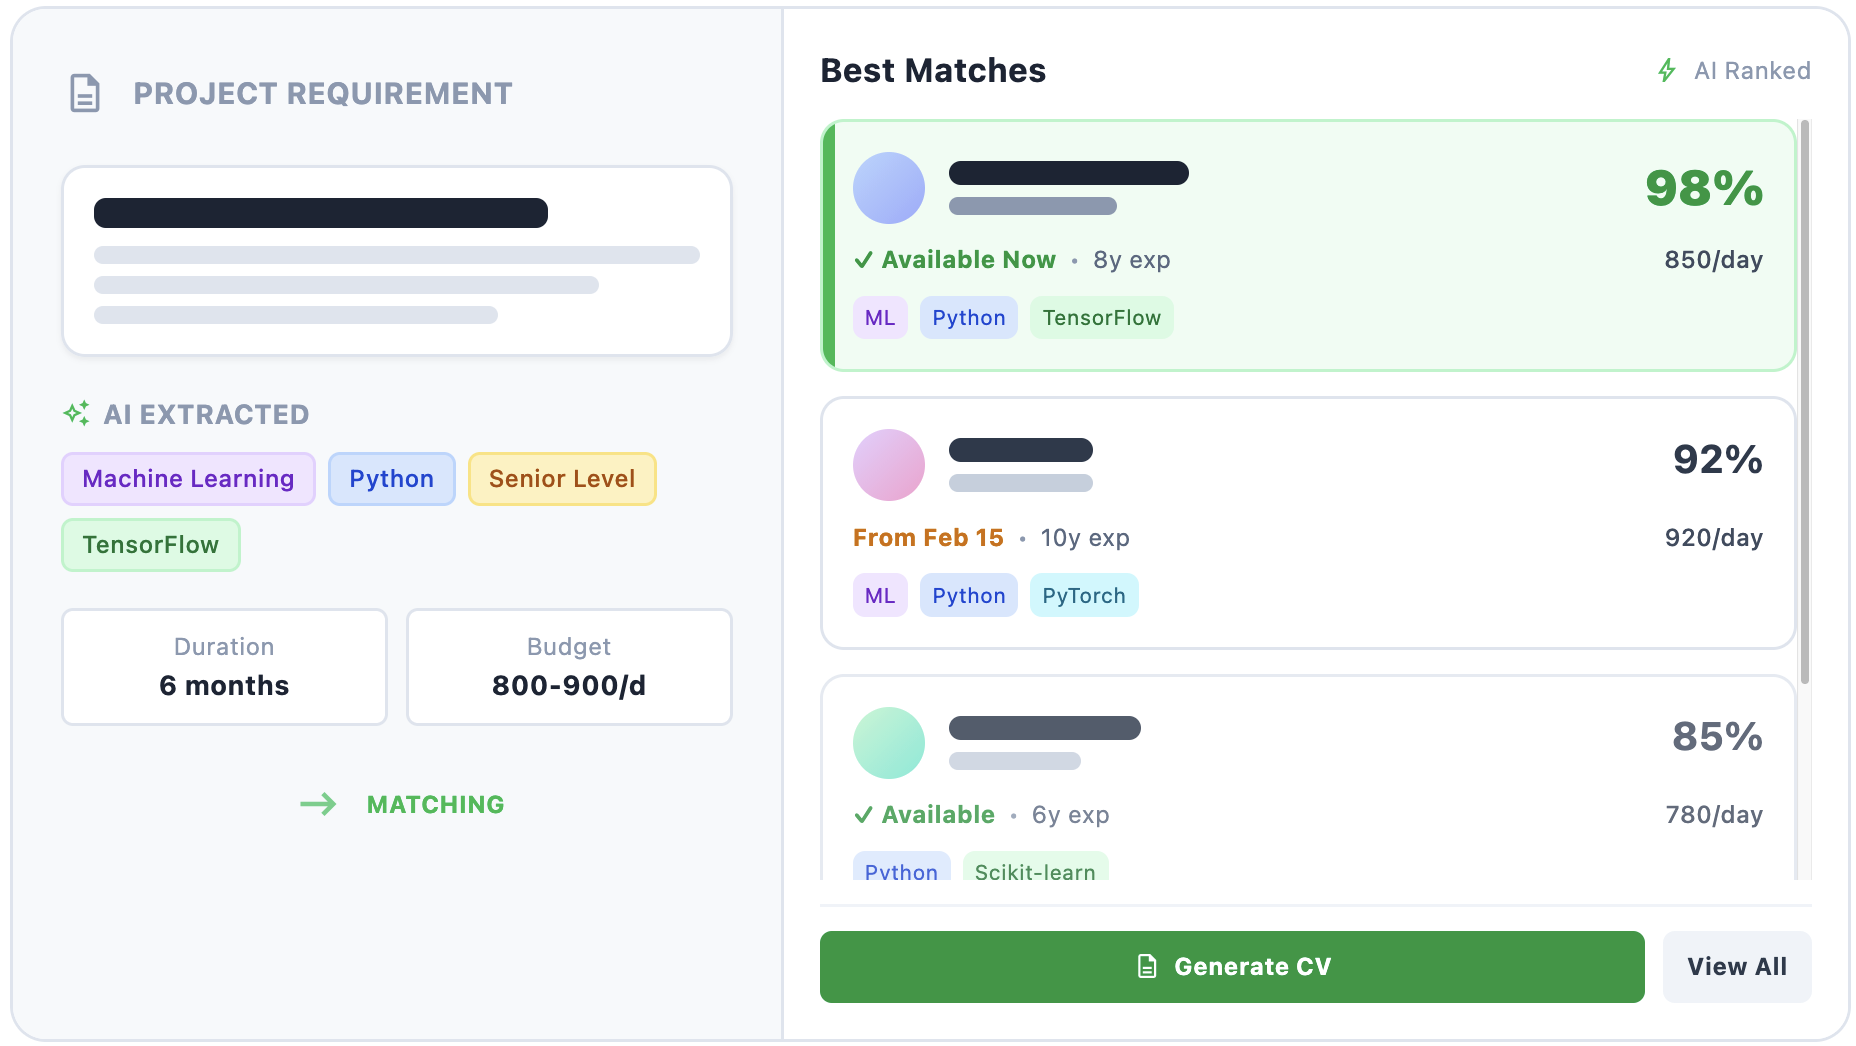Click the Generate CV button
Viewport: 1856px width, 1046px height.
(1231, 966)
